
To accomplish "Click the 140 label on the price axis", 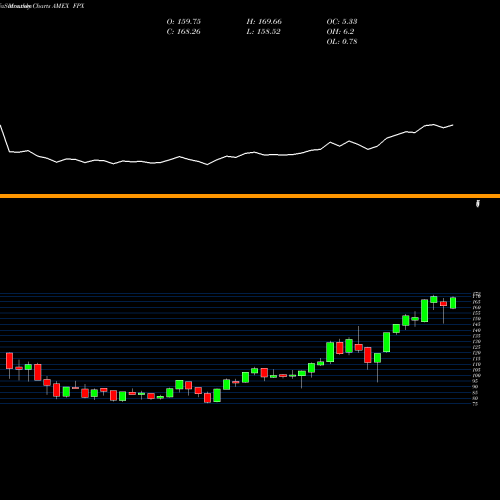I will pos(477,330).
